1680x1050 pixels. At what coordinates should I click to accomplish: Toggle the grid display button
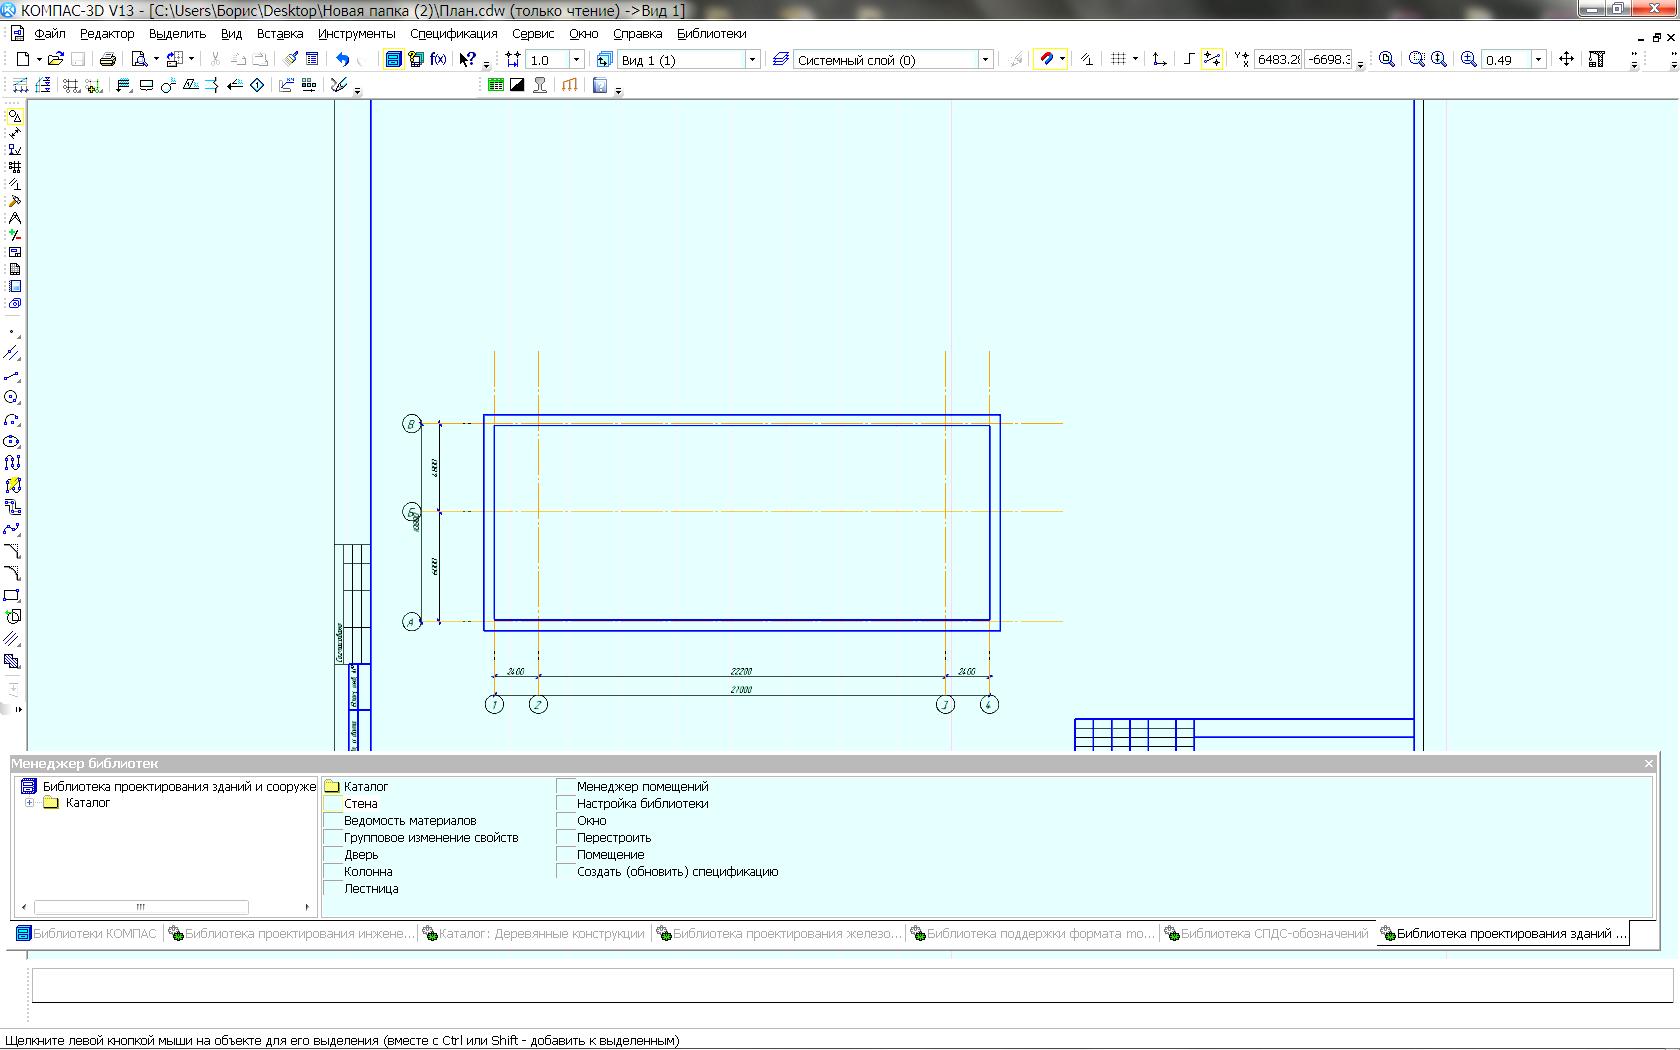[x=1118, y=60]
